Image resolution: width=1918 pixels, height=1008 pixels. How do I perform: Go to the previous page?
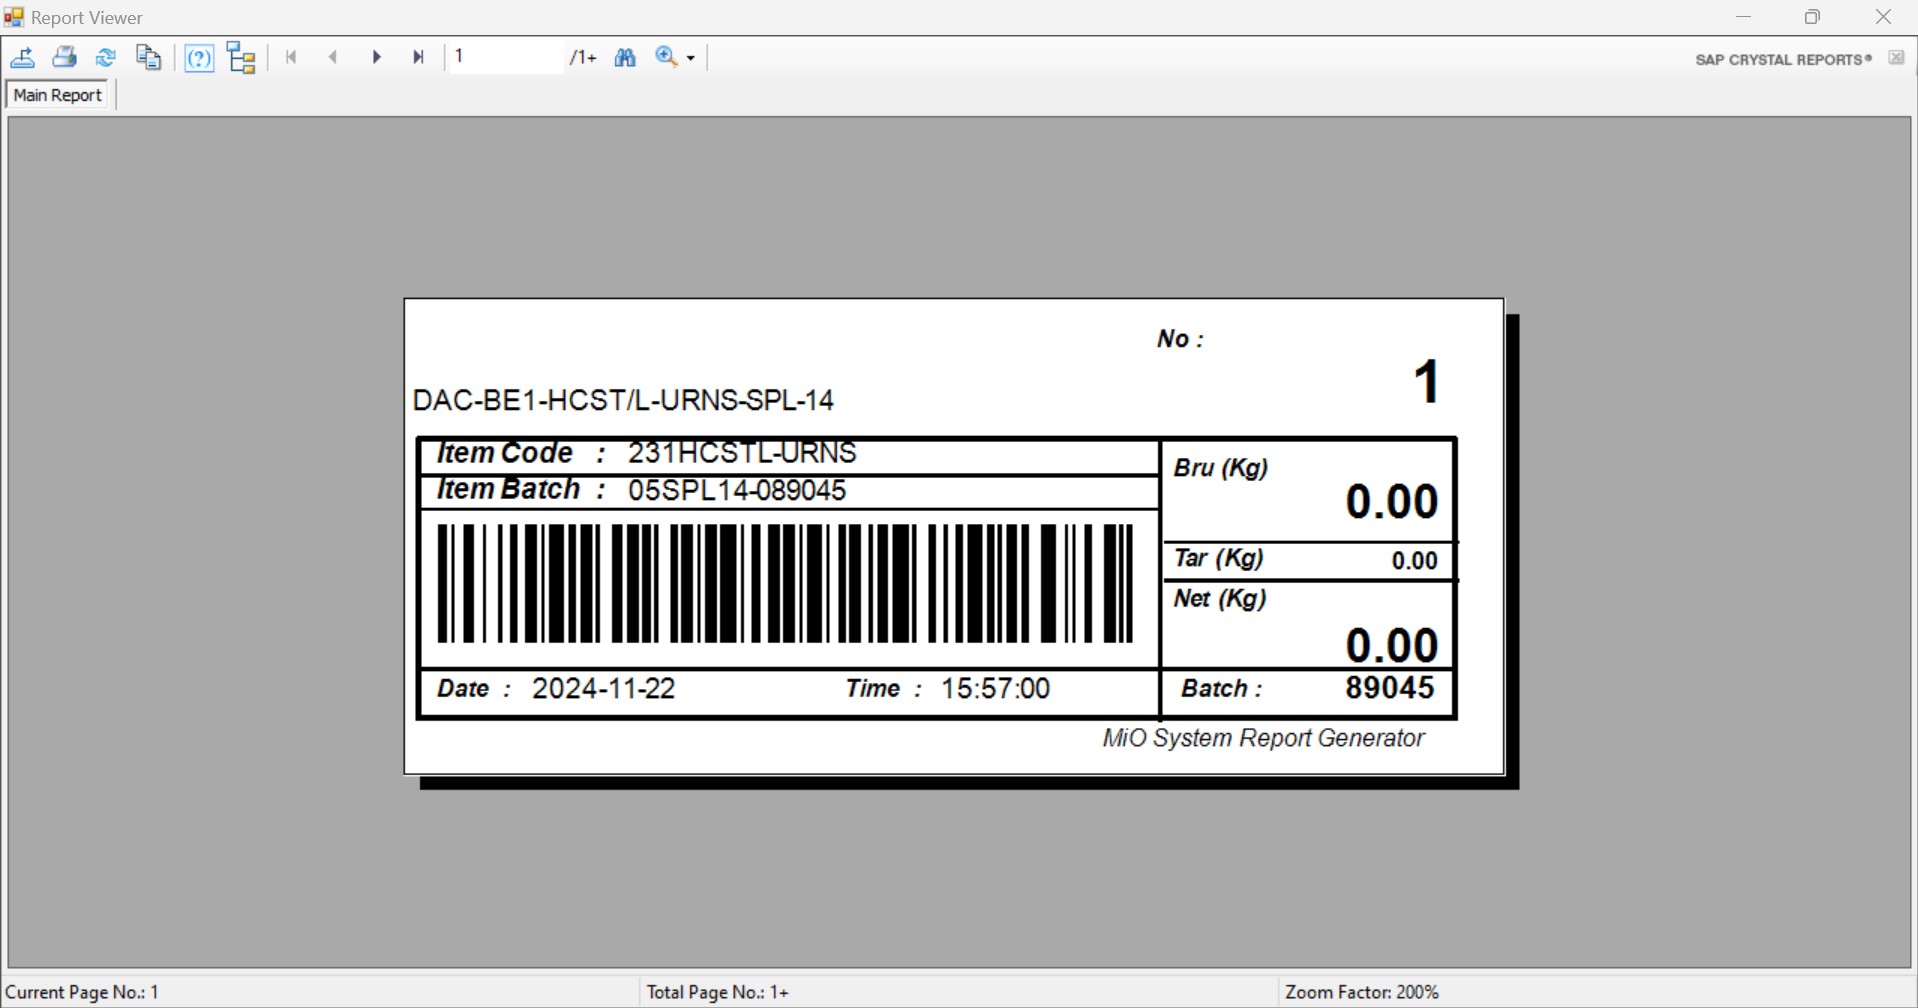[x=333, y=57]
